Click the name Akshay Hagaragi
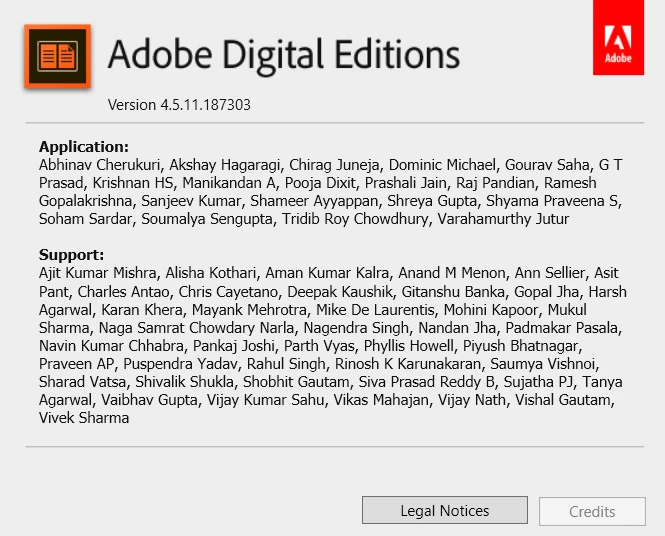This screenshot has height=536, width=665. click(225, 165)
